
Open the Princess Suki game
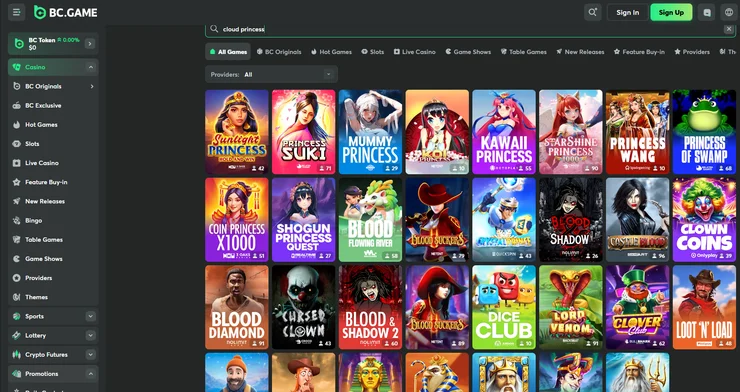click(x=303, y=132)
